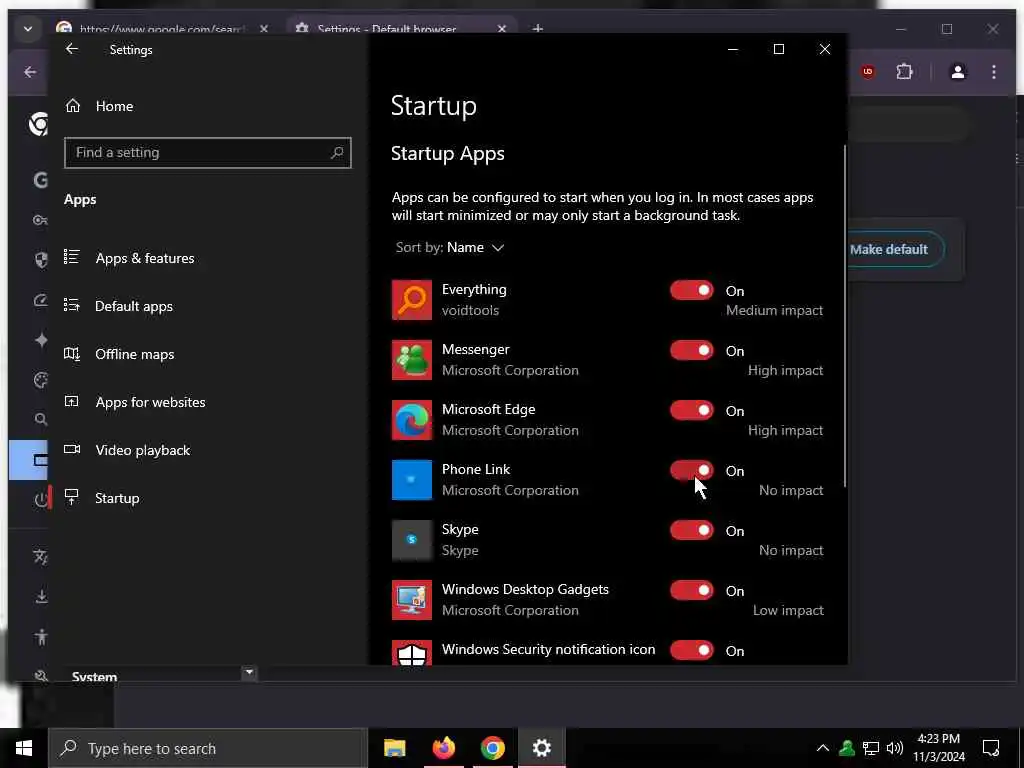Screen dimensions: 1024x768
Task: Open Chrome three-dot menu
Action: (993, 72)
